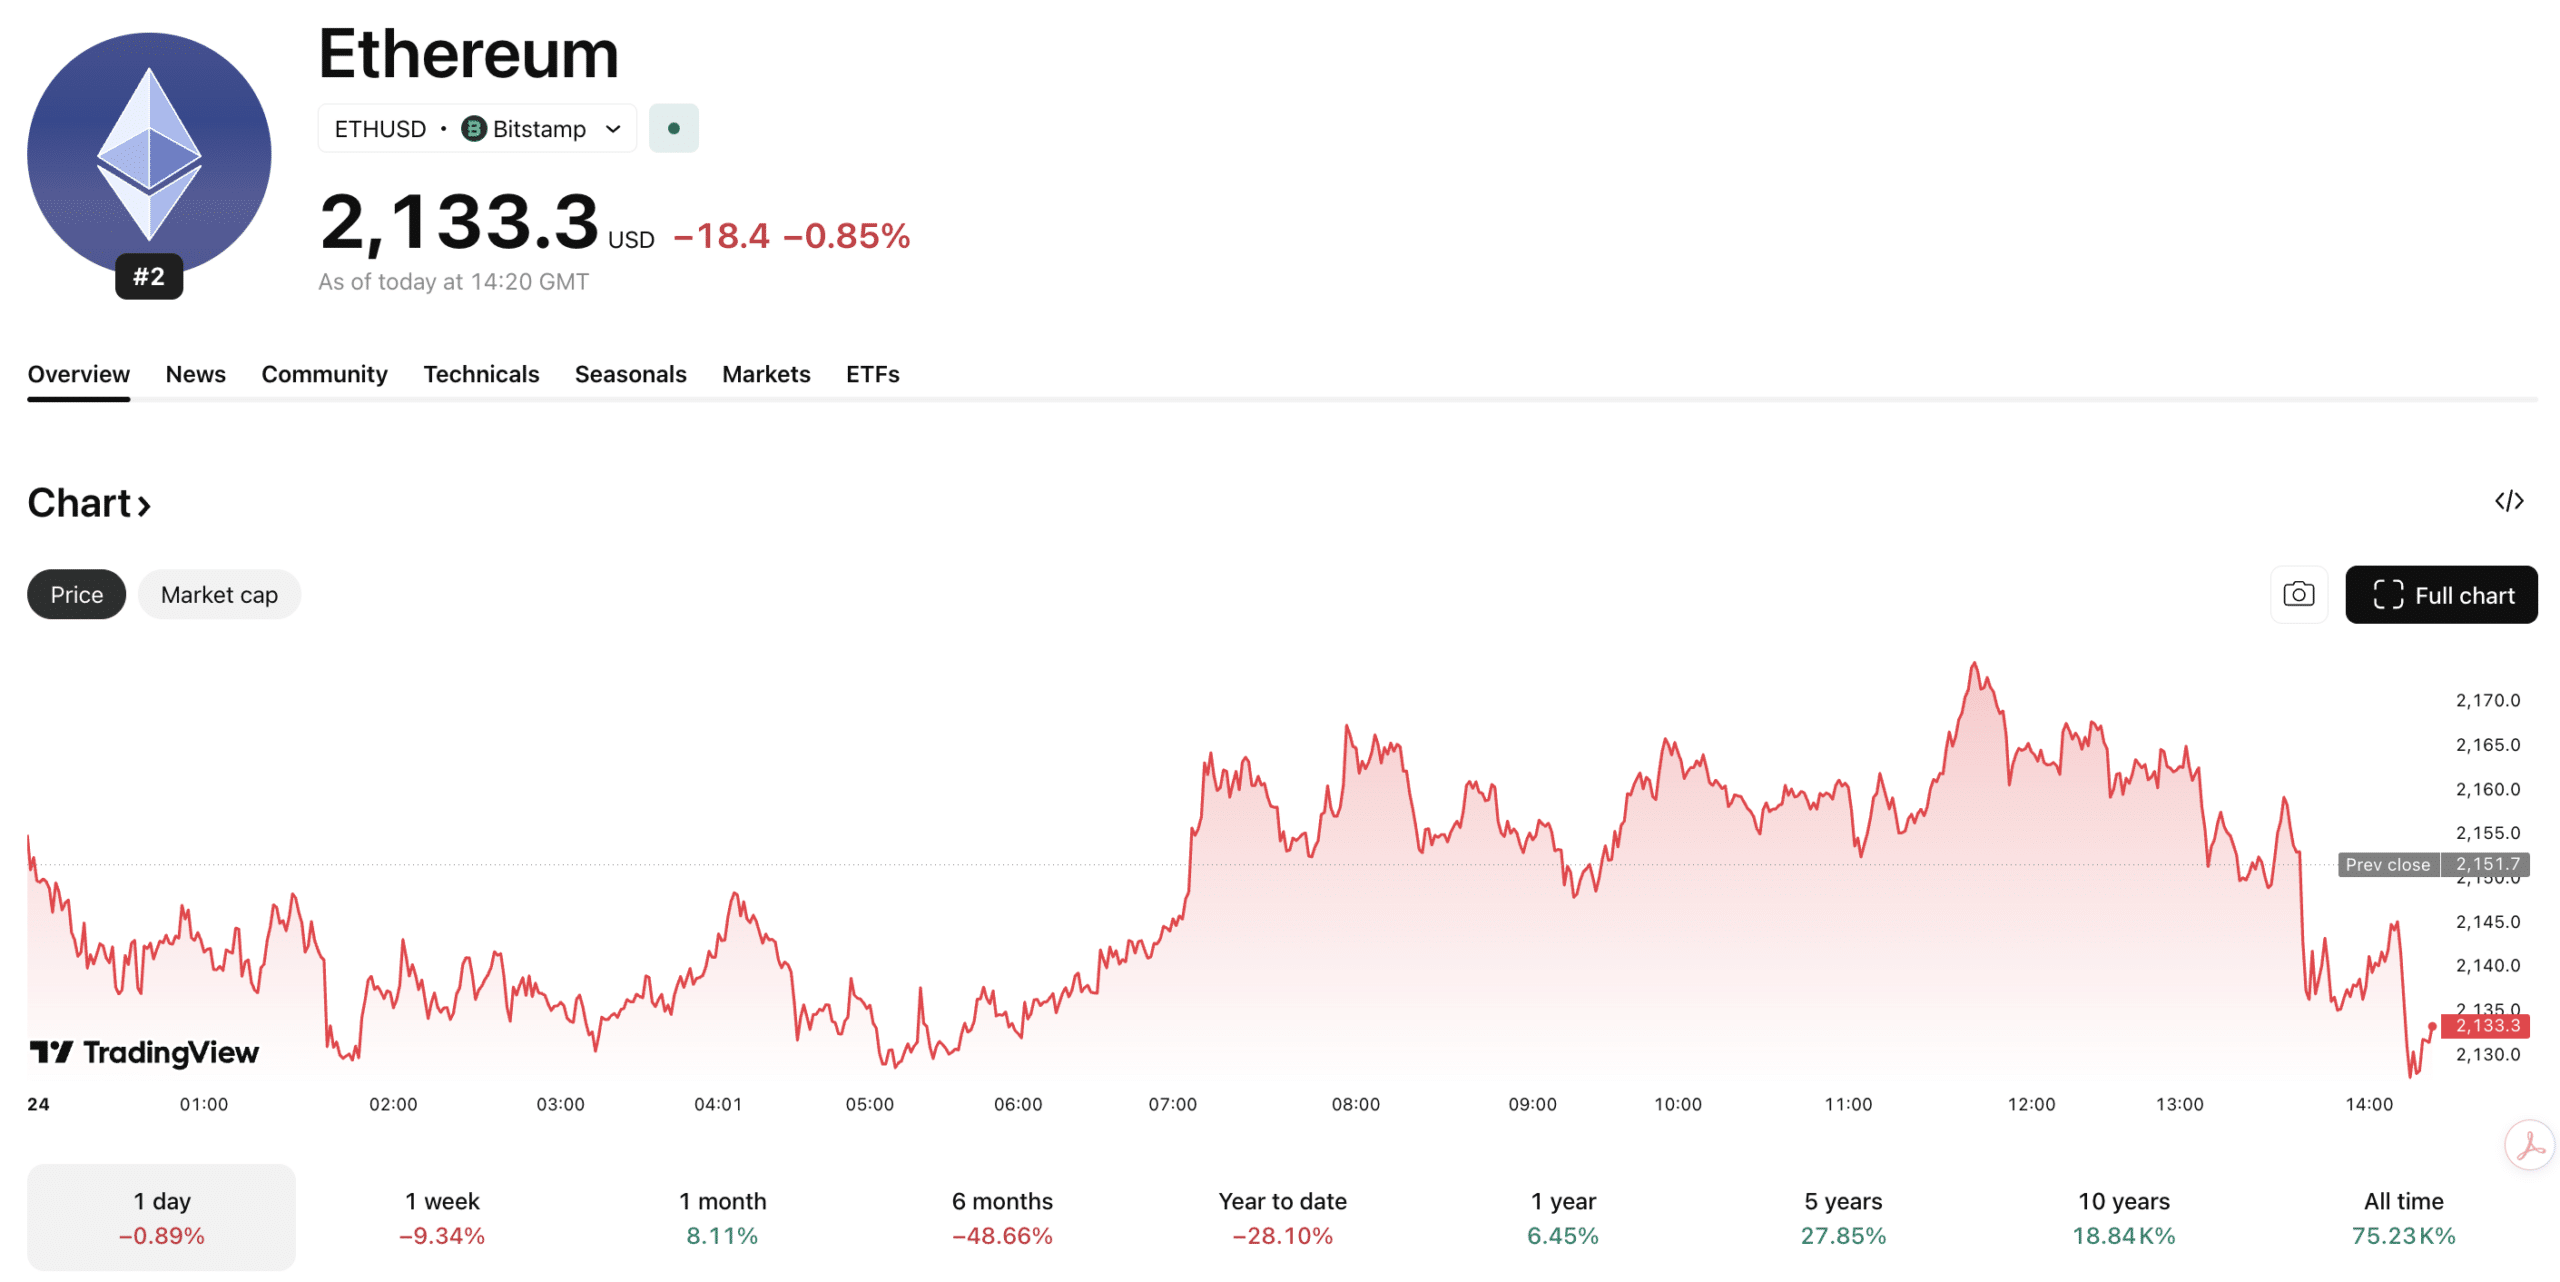This screenshot has width=2560, height=1282.
Task: Click the Prev close 2,151.7 label
Action: pyautogui.click(x=2433, y=864)
